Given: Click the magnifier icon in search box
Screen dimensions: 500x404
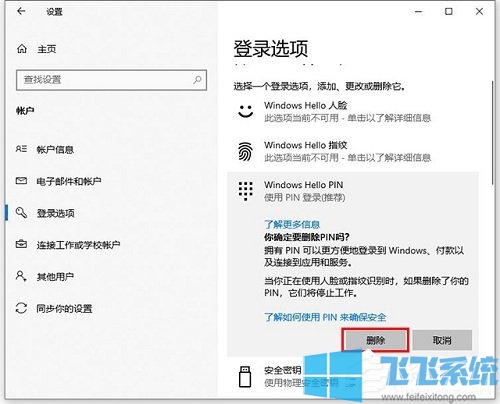Looking at the screenshot, I should (x=197, y=80).
